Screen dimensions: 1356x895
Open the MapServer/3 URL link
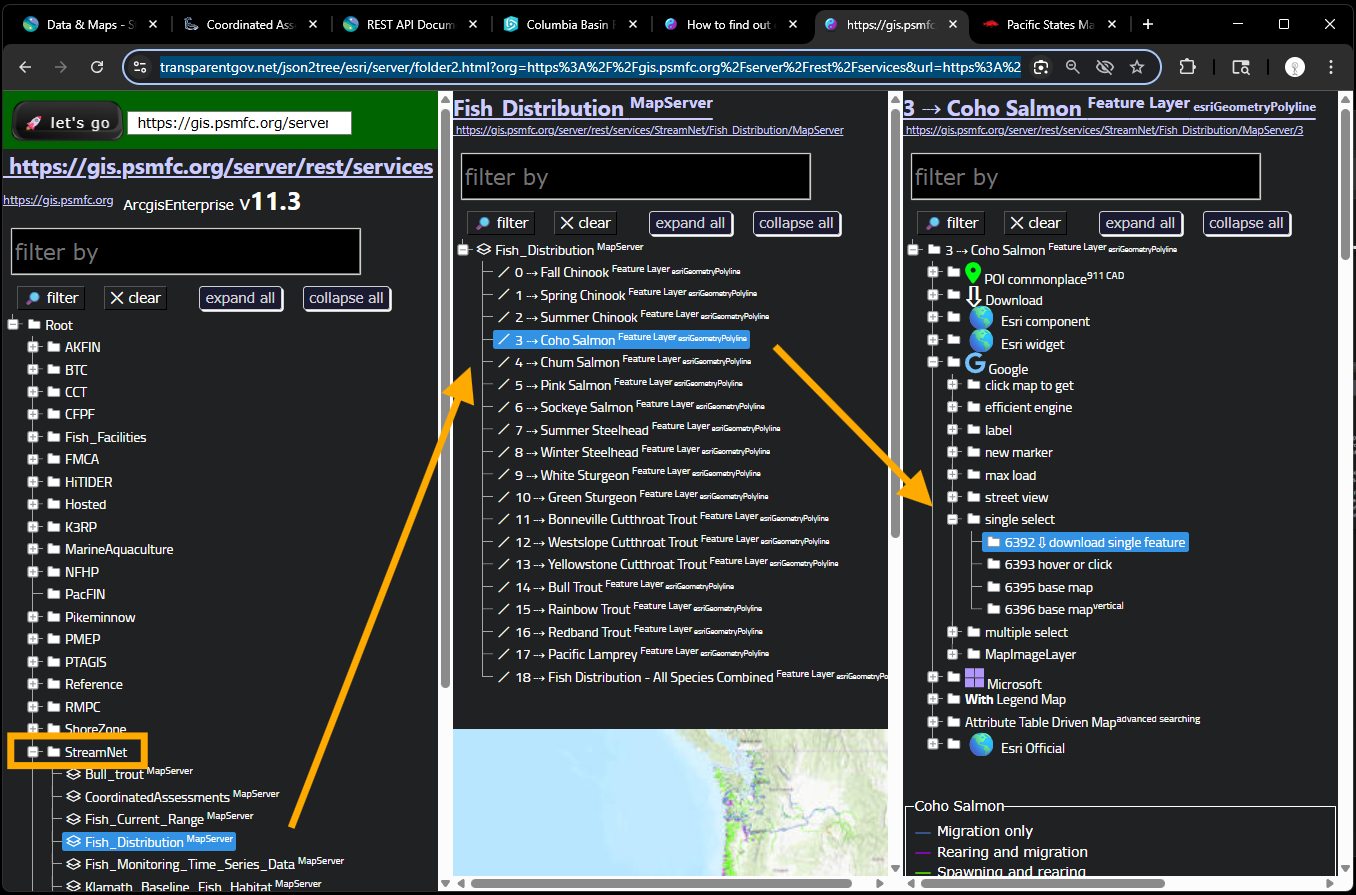(1104, 130)
